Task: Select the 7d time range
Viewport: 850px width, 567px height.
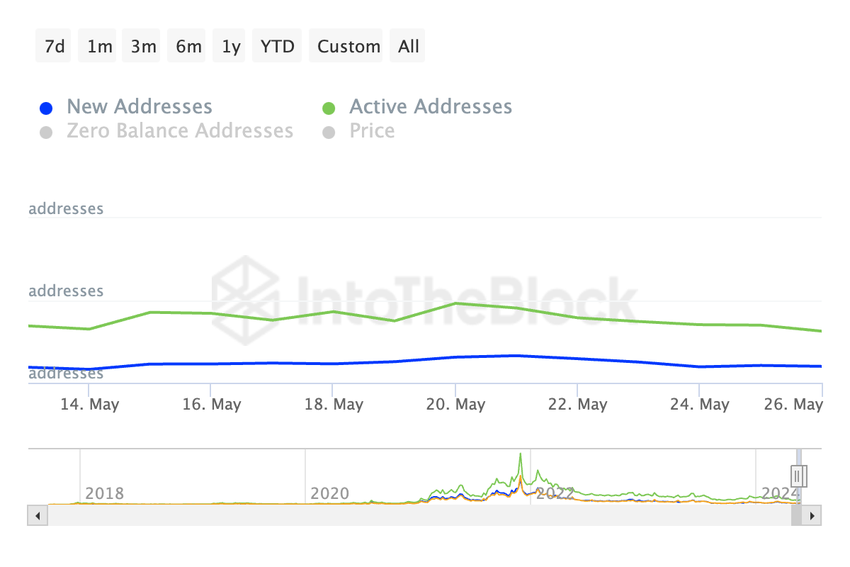Action: pos(55,46)
